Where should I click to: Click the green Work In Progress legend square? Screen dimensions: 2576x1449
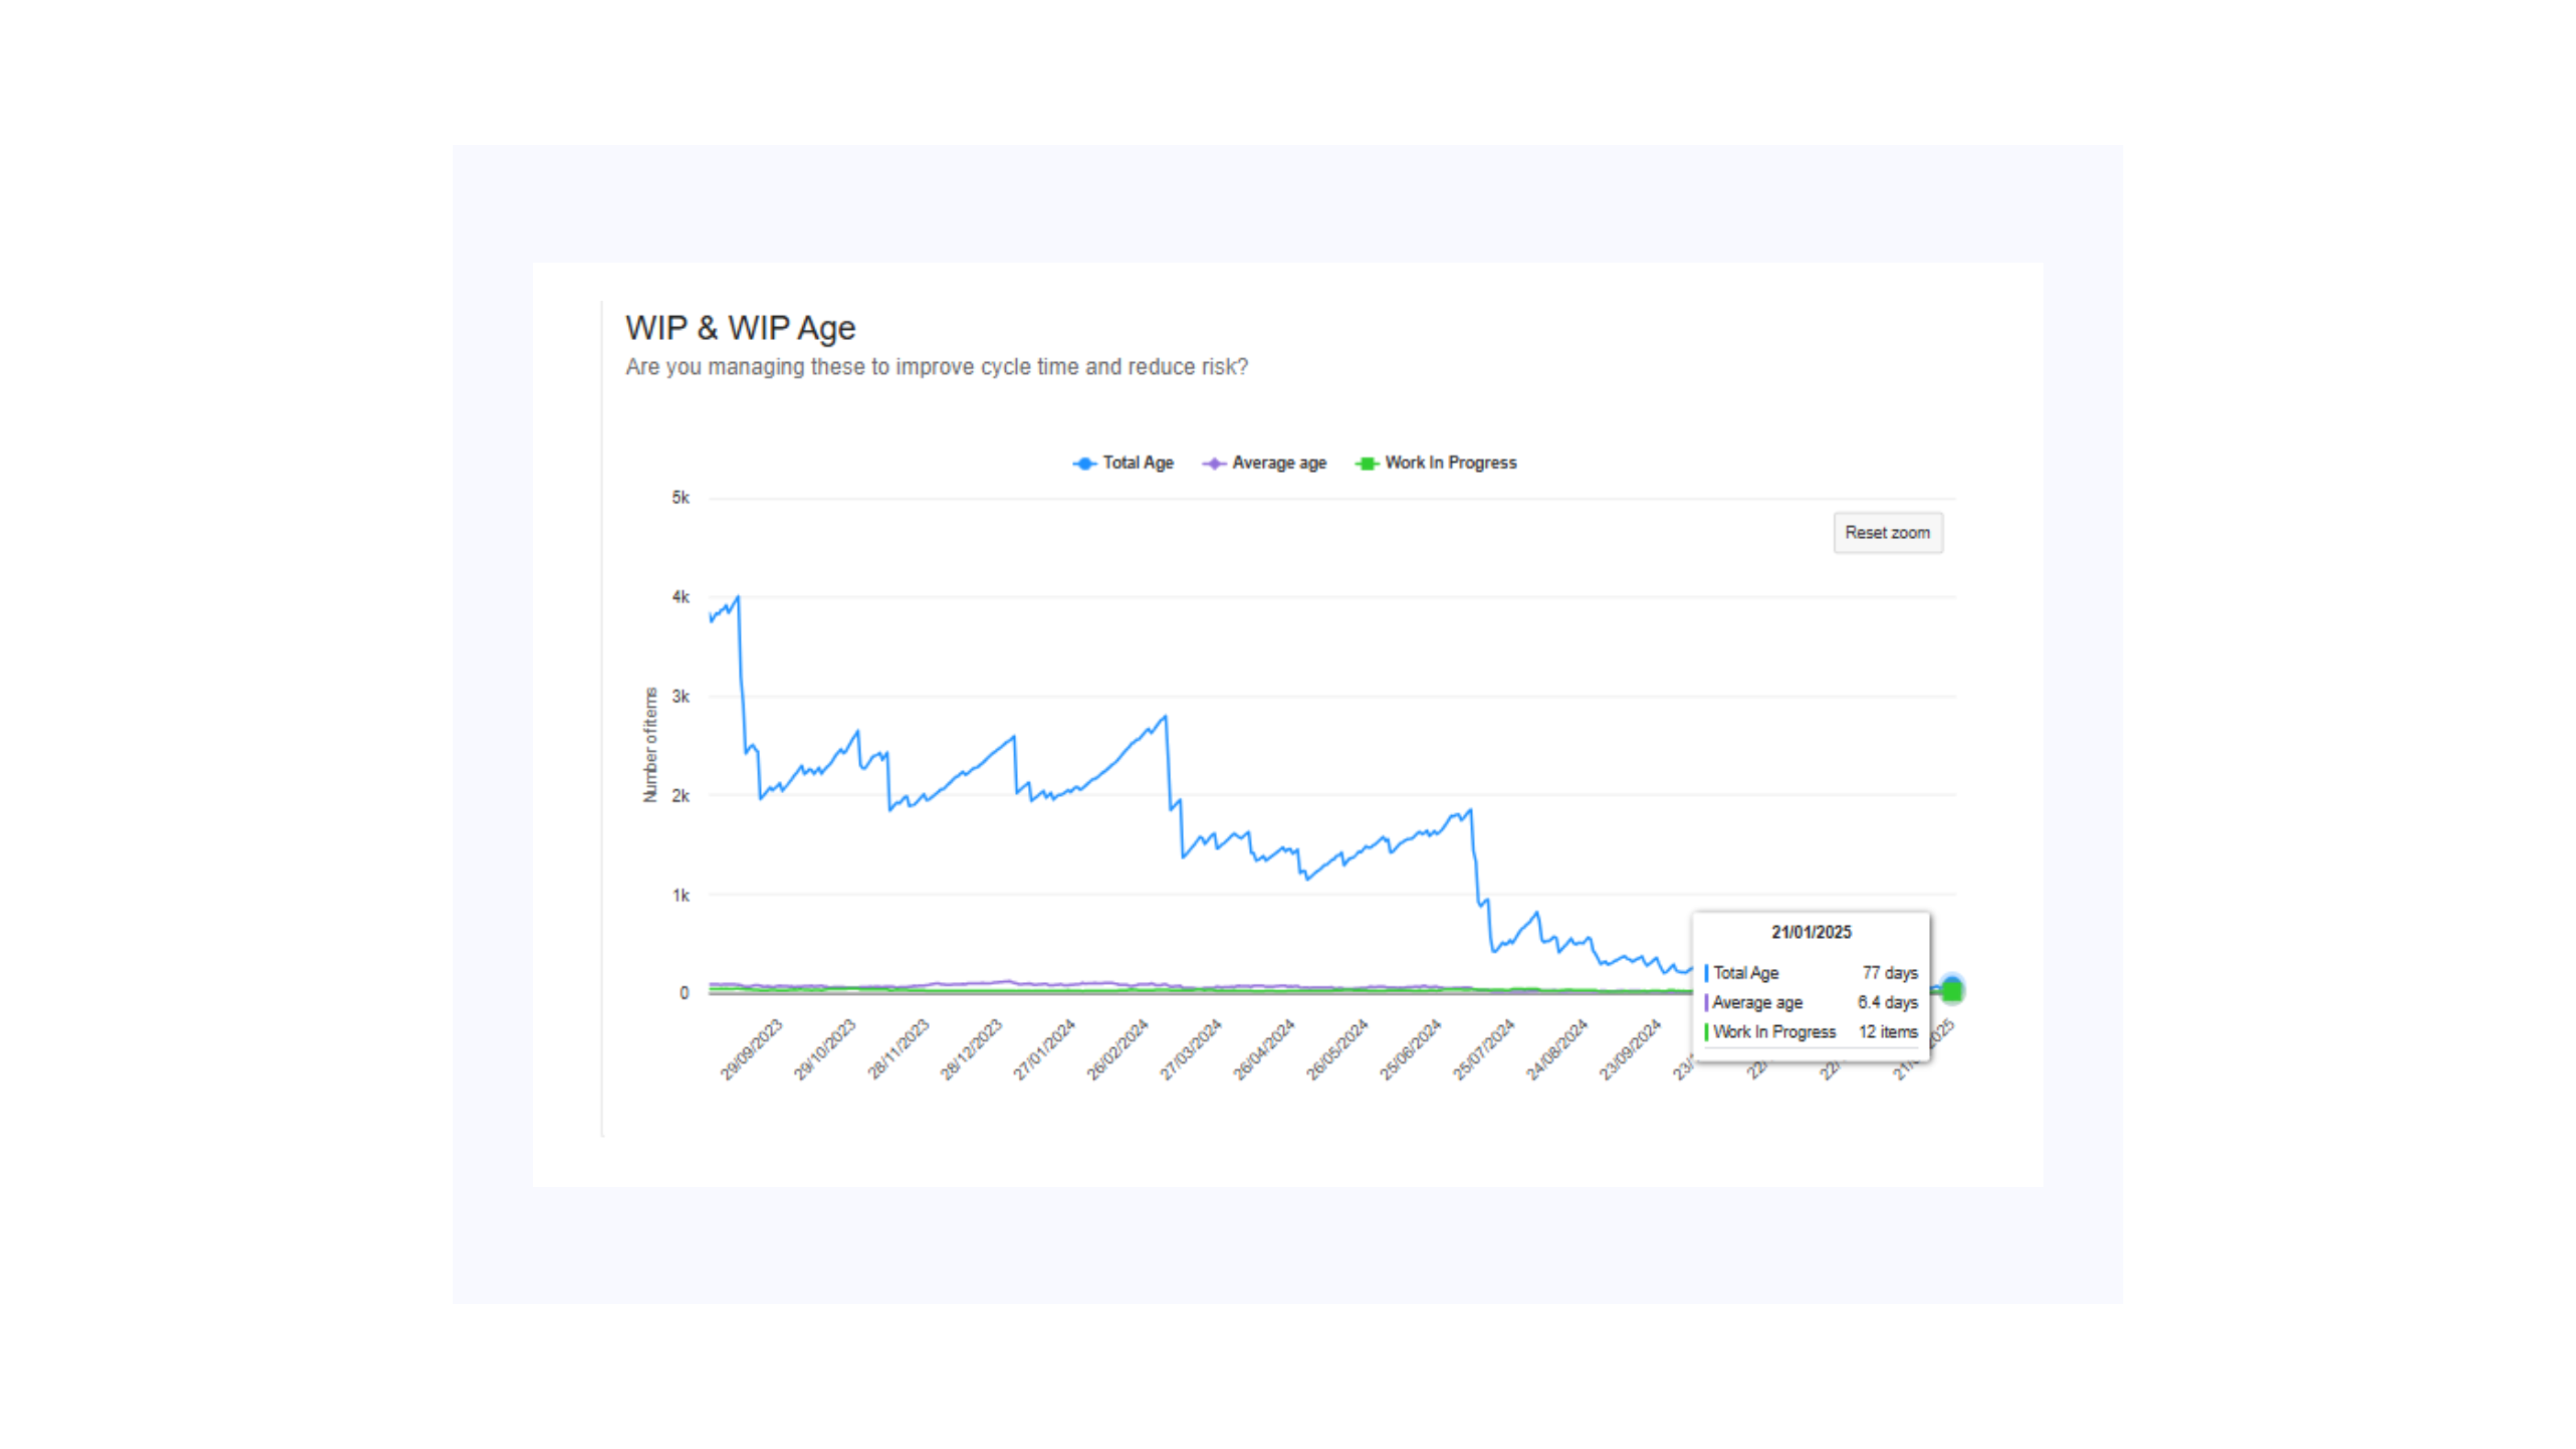pos(1366,463)
